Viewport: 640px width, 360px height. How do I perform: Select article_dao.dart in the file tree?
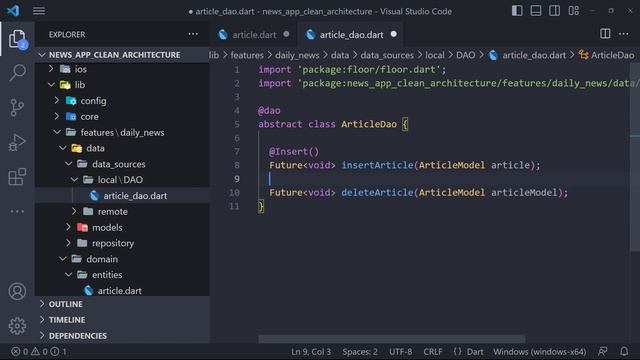(122, 196)
